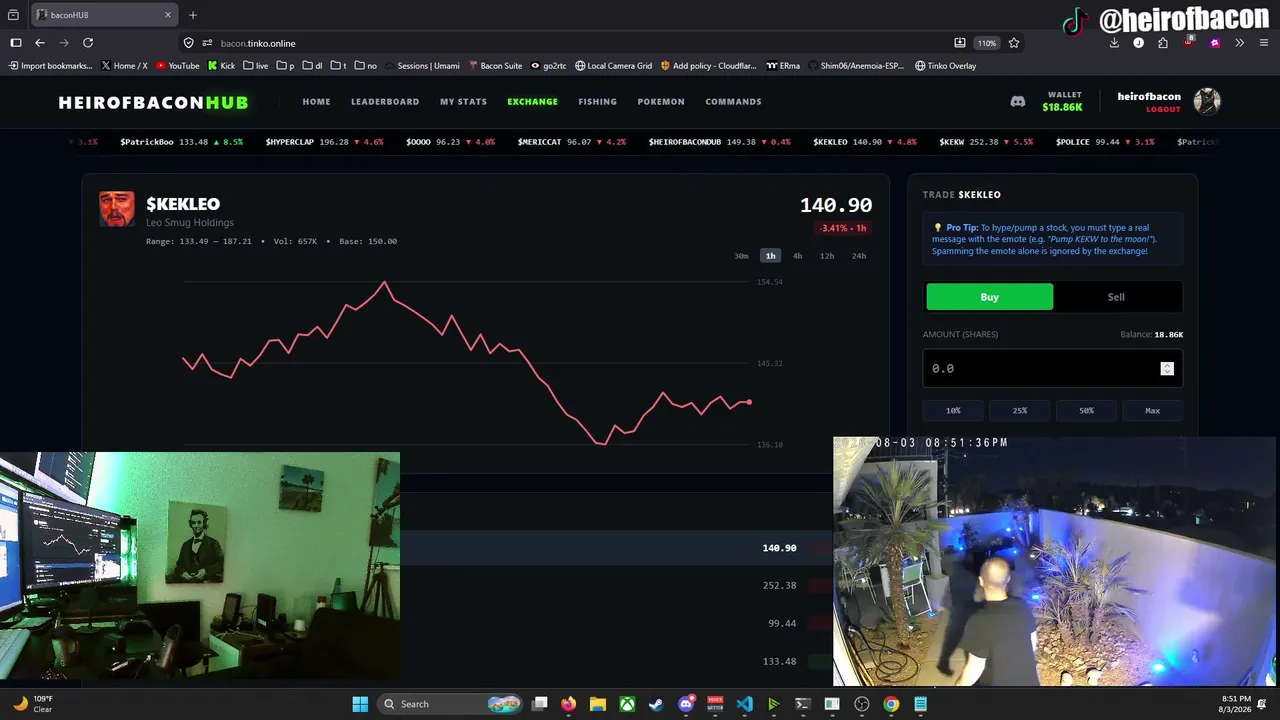Bookmark this page with the star icon
Image resolution: width=1280 pixels, height=720 pixels.
1014,43
